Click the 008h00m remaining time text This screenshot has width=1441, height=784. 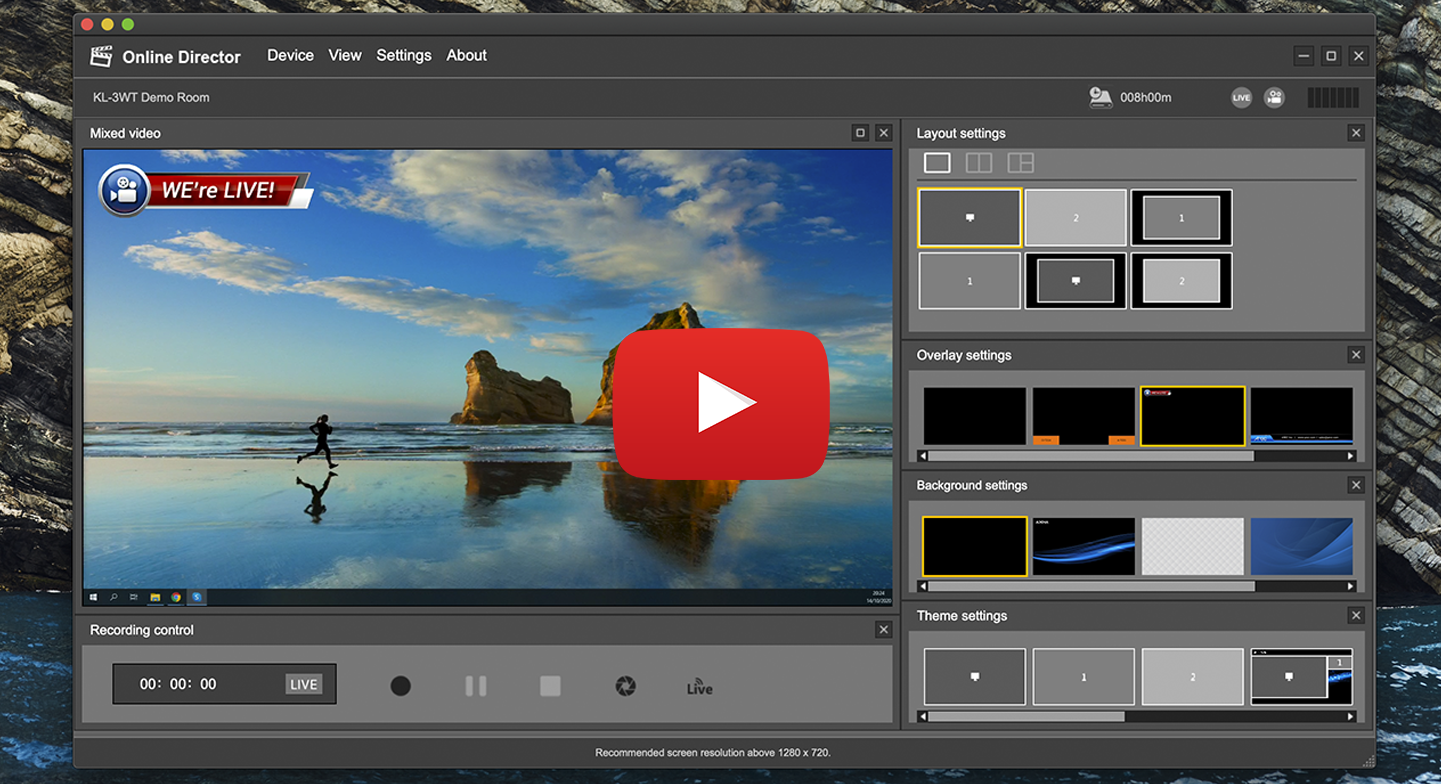[1146, 98]
